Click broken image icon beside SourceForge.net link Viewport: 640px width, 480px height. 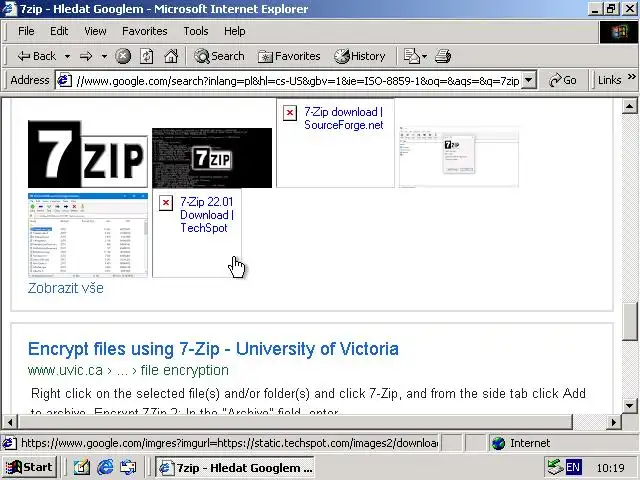pos(290,113)
